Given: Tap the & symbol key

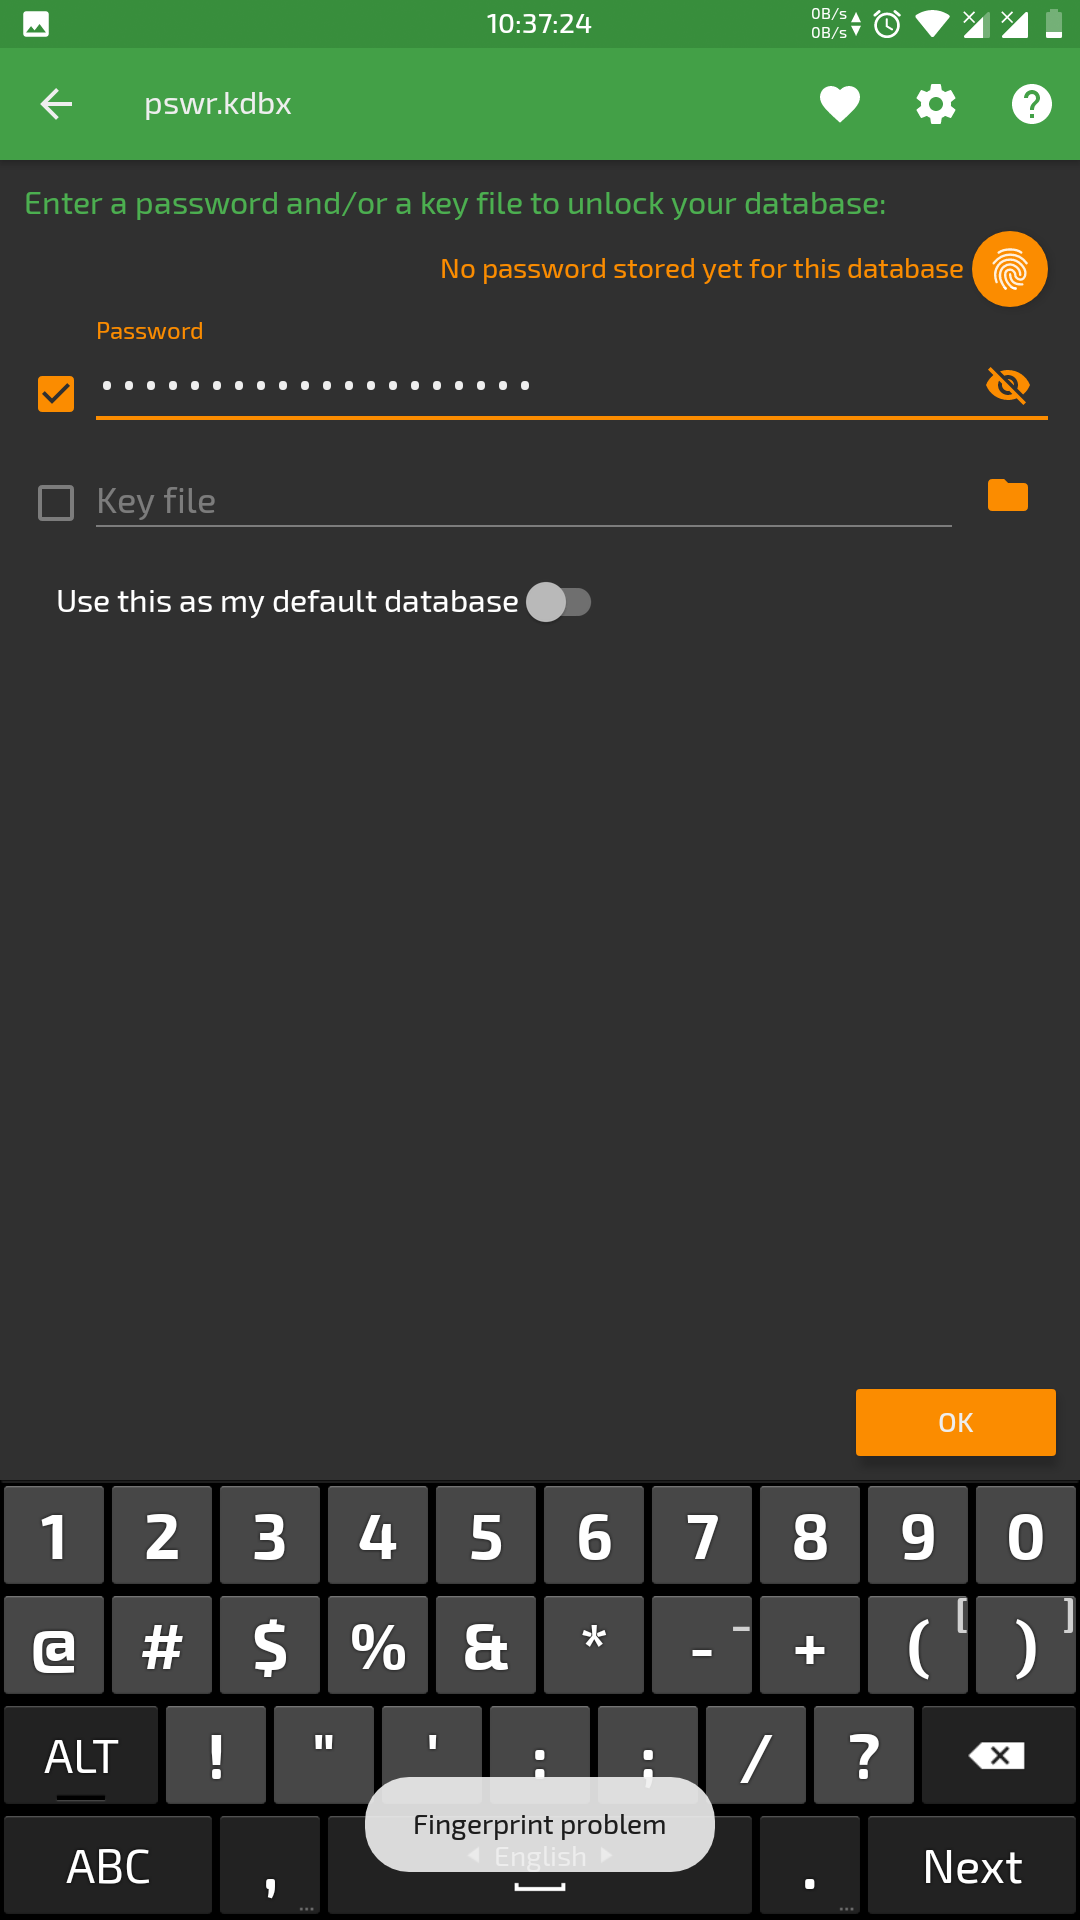Looking at the screenshot, I should (486, 1645).
